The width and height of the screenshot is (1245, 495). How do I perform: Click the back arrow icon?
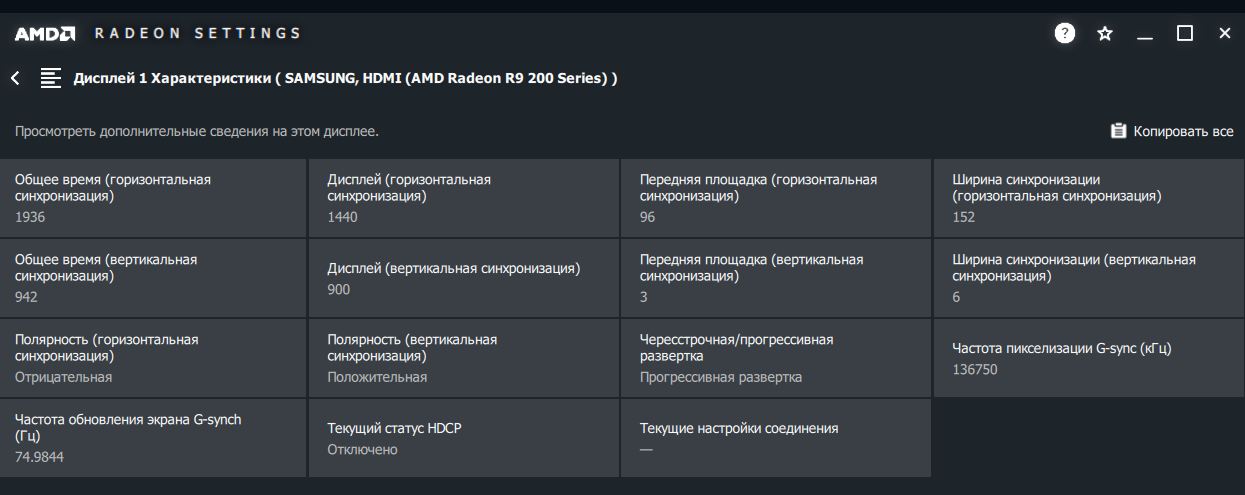click(x=15, y=78)
